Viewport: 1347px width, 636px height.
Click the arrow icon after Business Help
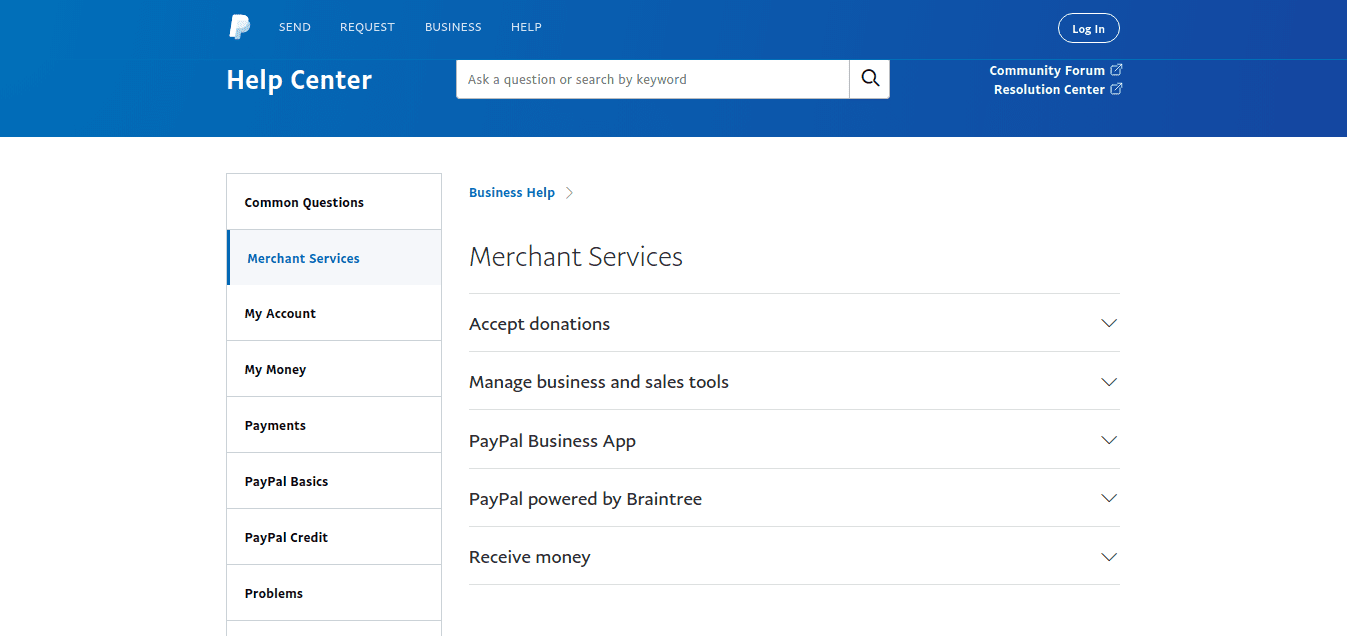569,193
